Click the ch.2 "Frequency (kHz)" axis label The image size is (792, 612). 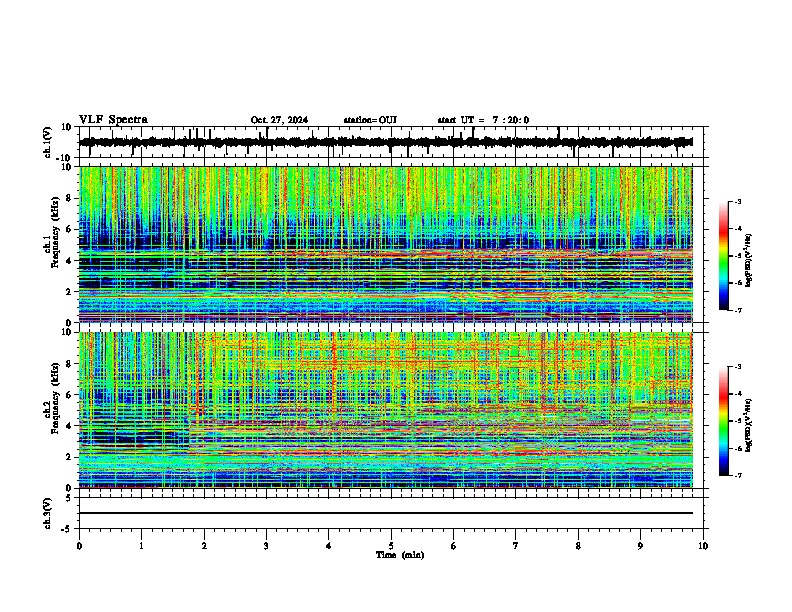pos(55,398)
